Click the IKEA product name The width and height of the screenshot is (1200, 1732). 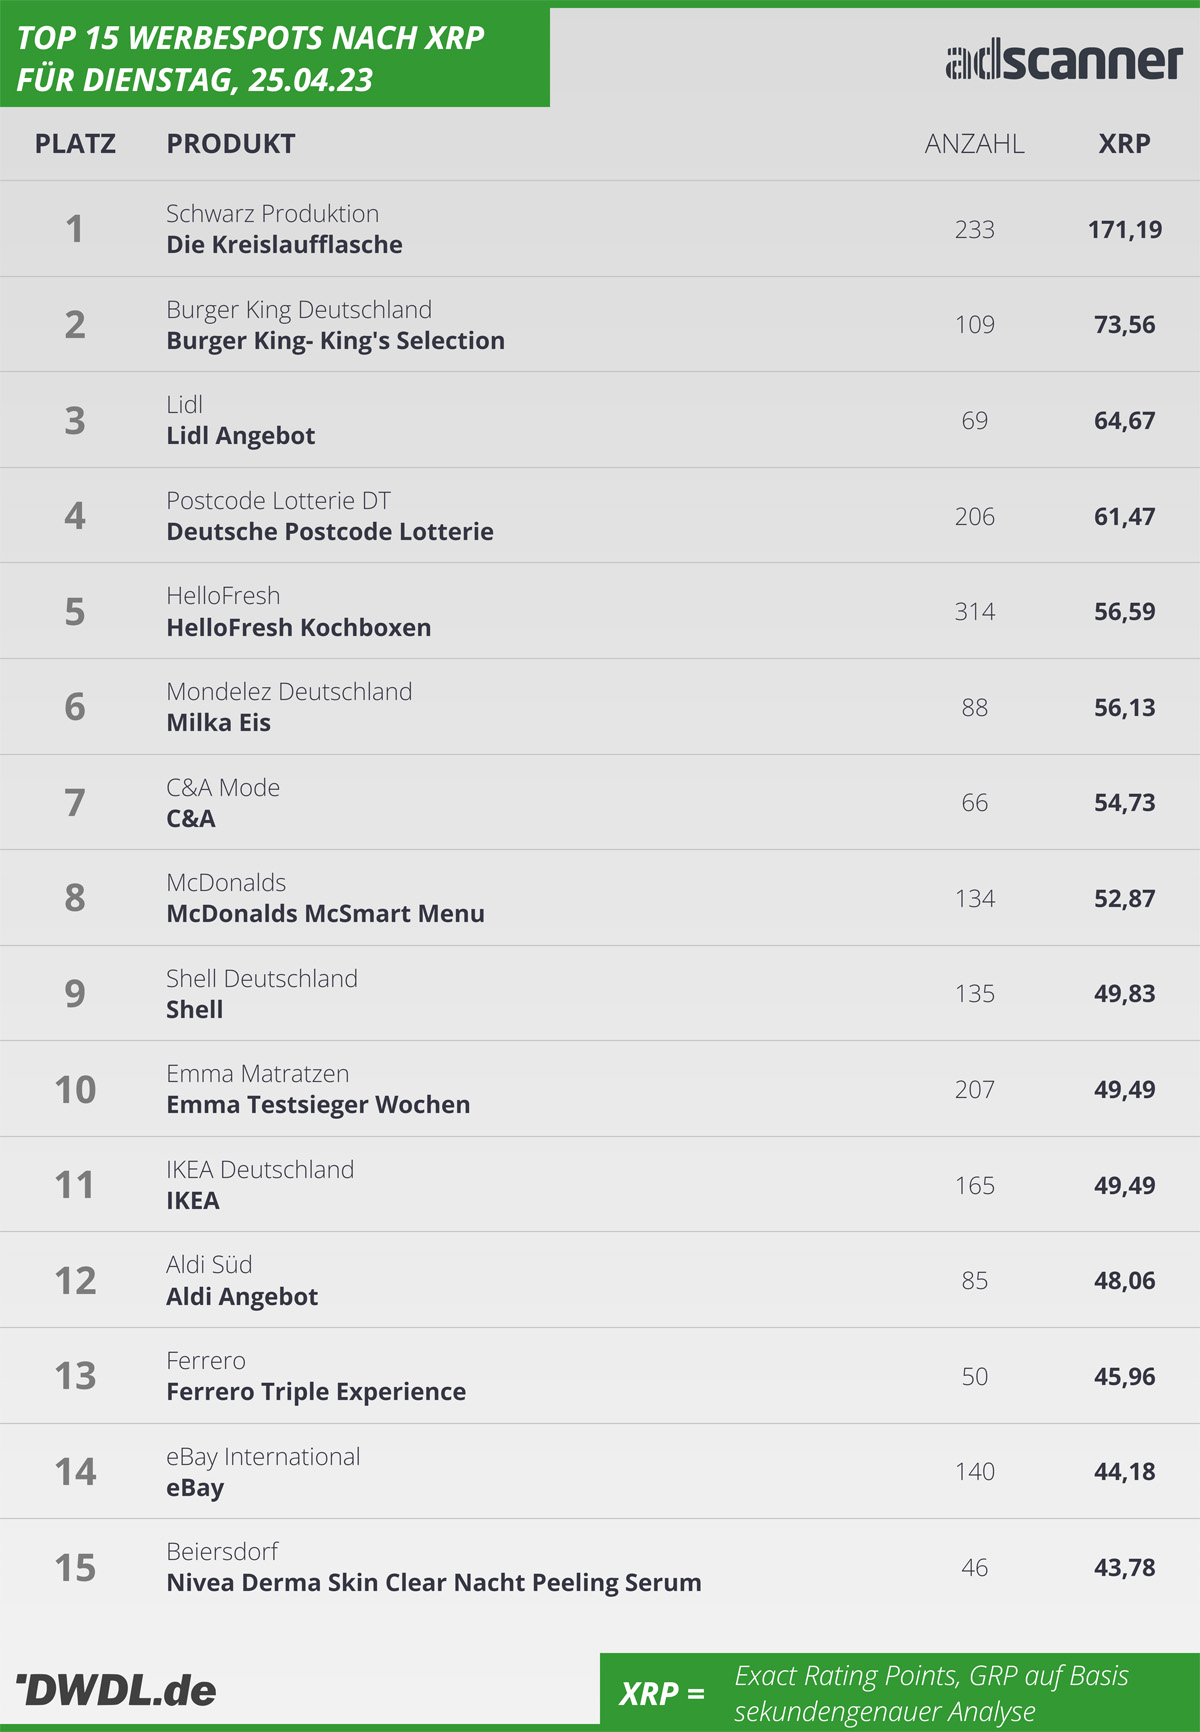[x=193, y=1201]
